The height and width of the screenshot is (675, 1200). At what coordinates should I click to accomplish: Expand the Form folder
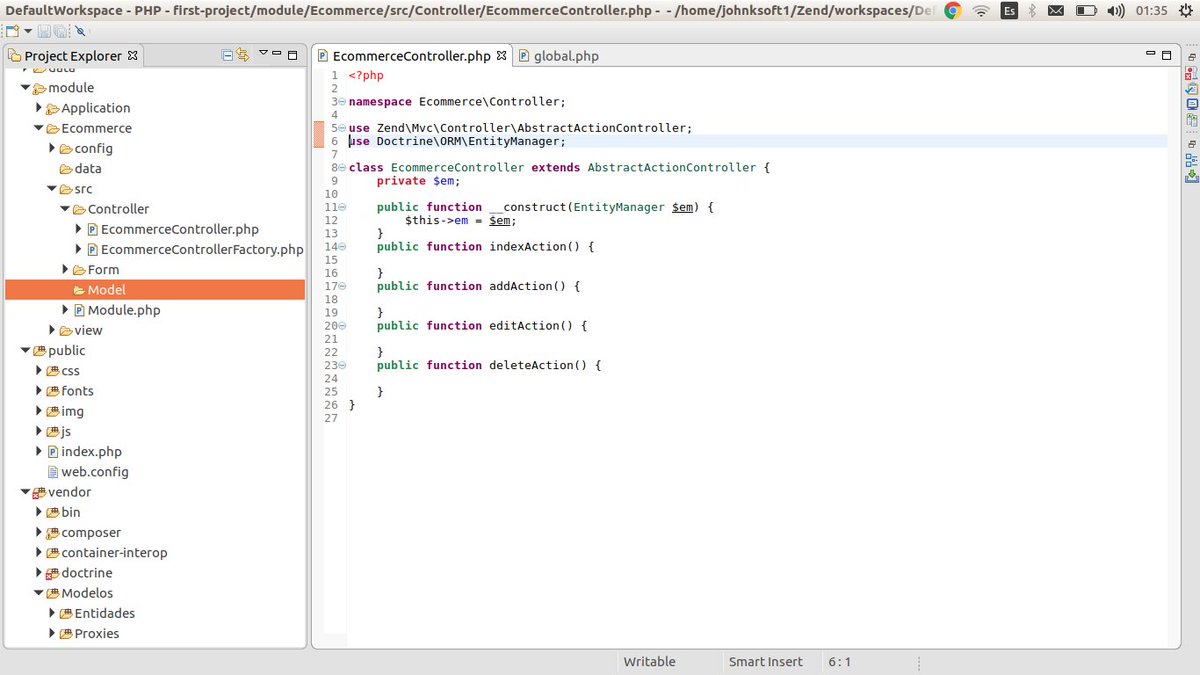coord(65,270)
